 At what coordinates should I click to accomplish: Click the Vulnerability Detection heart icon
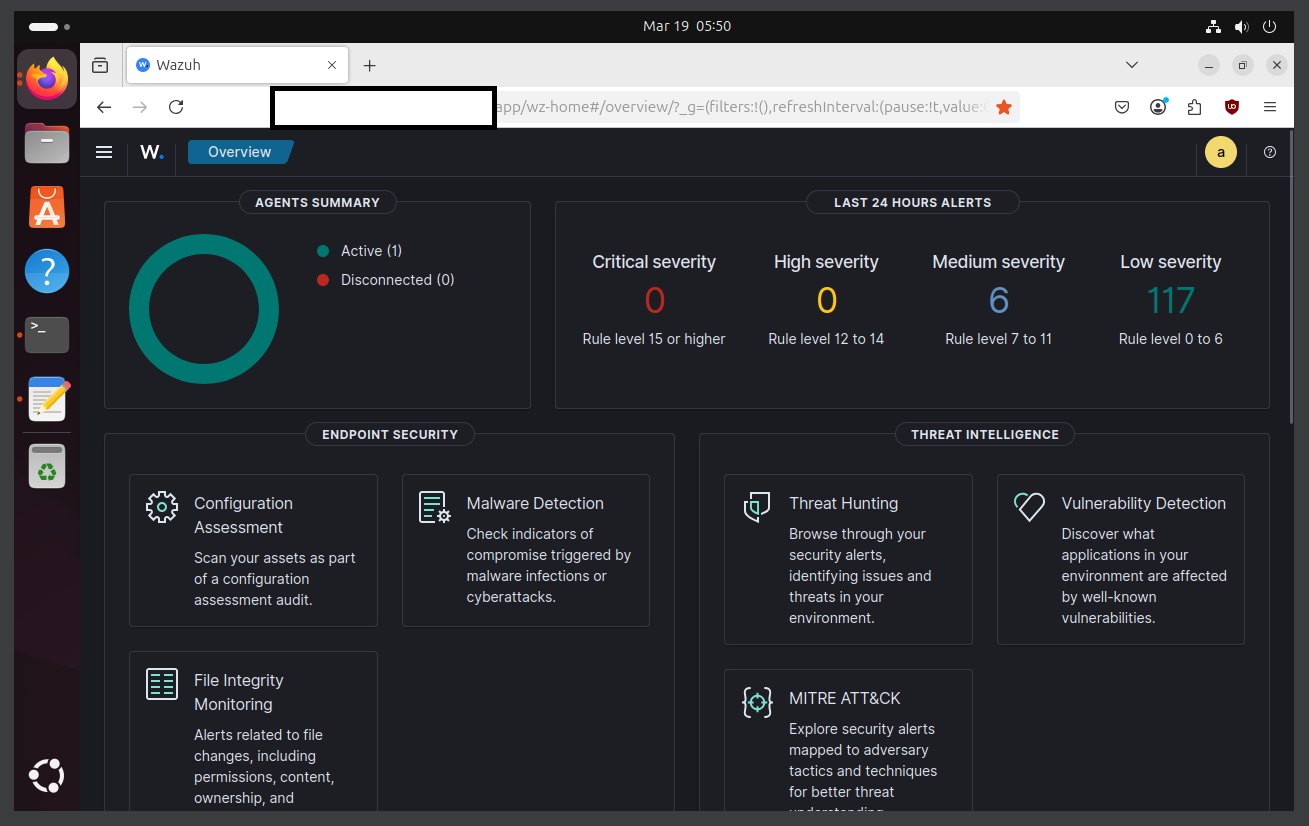1029,507
